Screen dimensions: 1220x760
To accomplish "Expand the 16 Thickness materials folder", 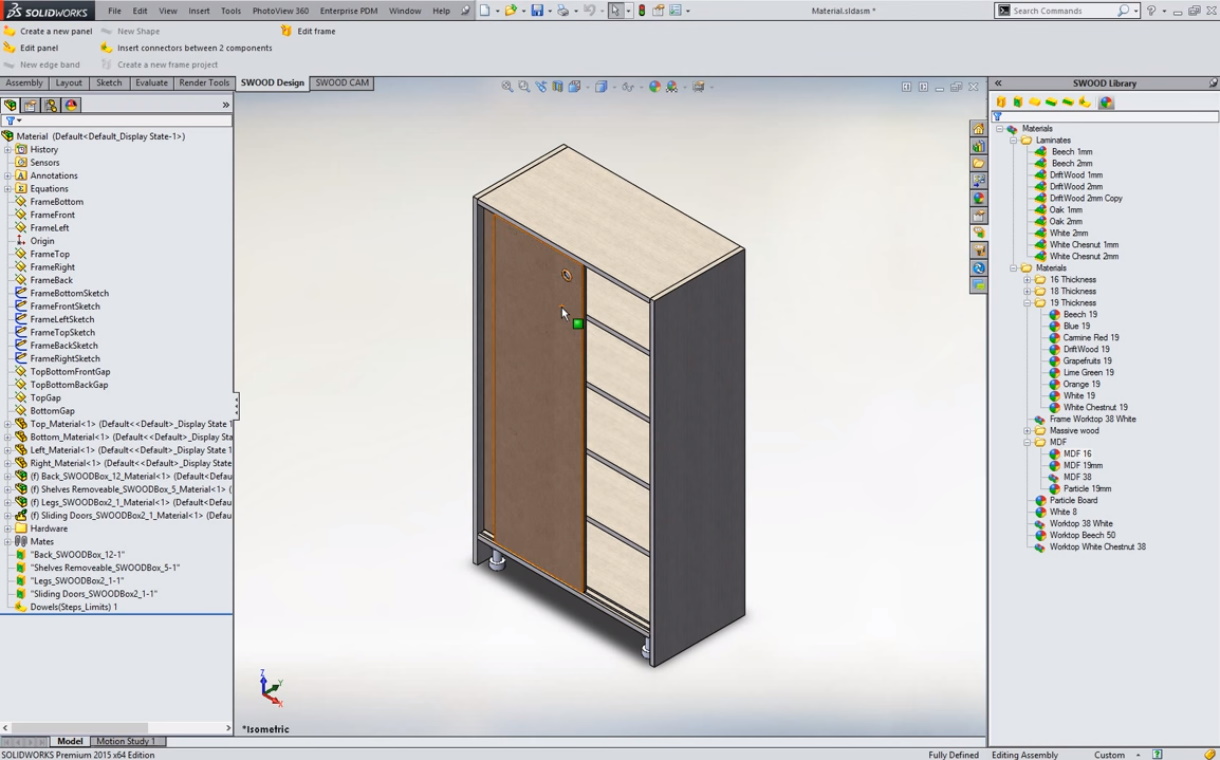I will coord(1027,280).
